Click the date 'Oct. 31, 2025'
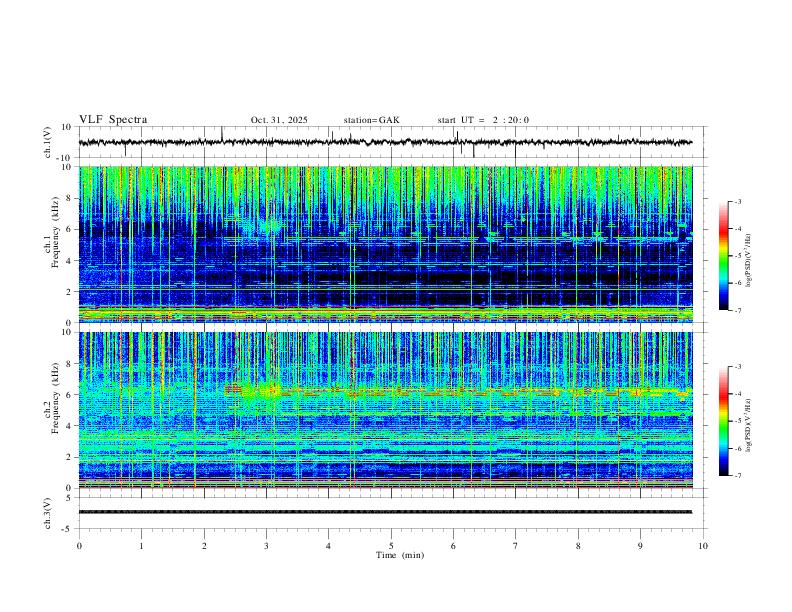792x612 pixels. click(x=279, y=120)
